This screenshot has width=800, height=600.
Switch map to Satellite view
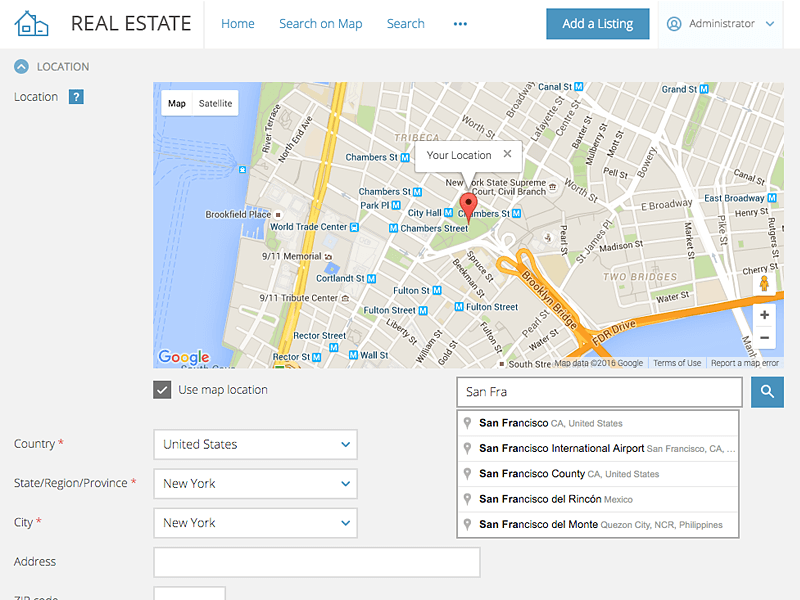click(x=215, y=104)
